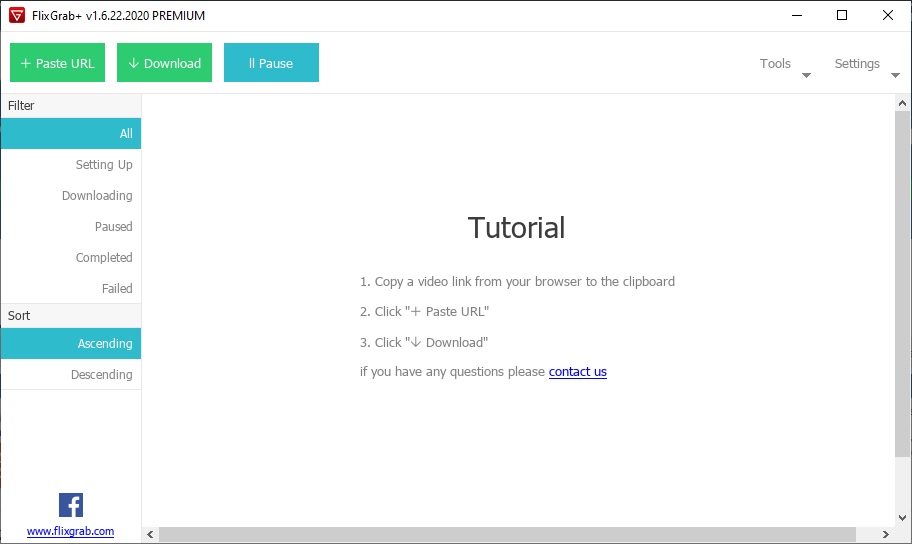Screen dimensions: 912x544
Task: Filter by Setting Up
Action: tap(71, 165)
